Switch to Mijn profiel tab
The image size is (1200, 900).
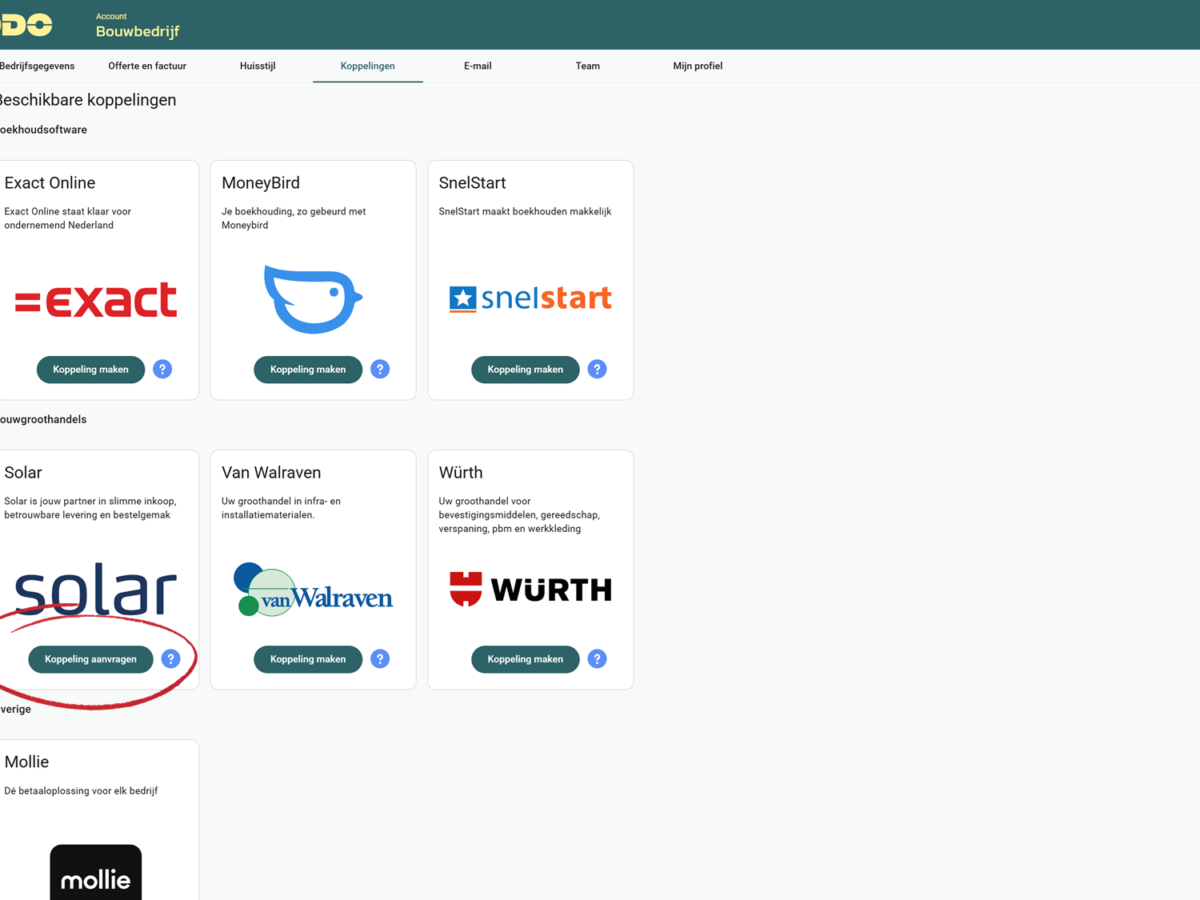tap(698, 66)
